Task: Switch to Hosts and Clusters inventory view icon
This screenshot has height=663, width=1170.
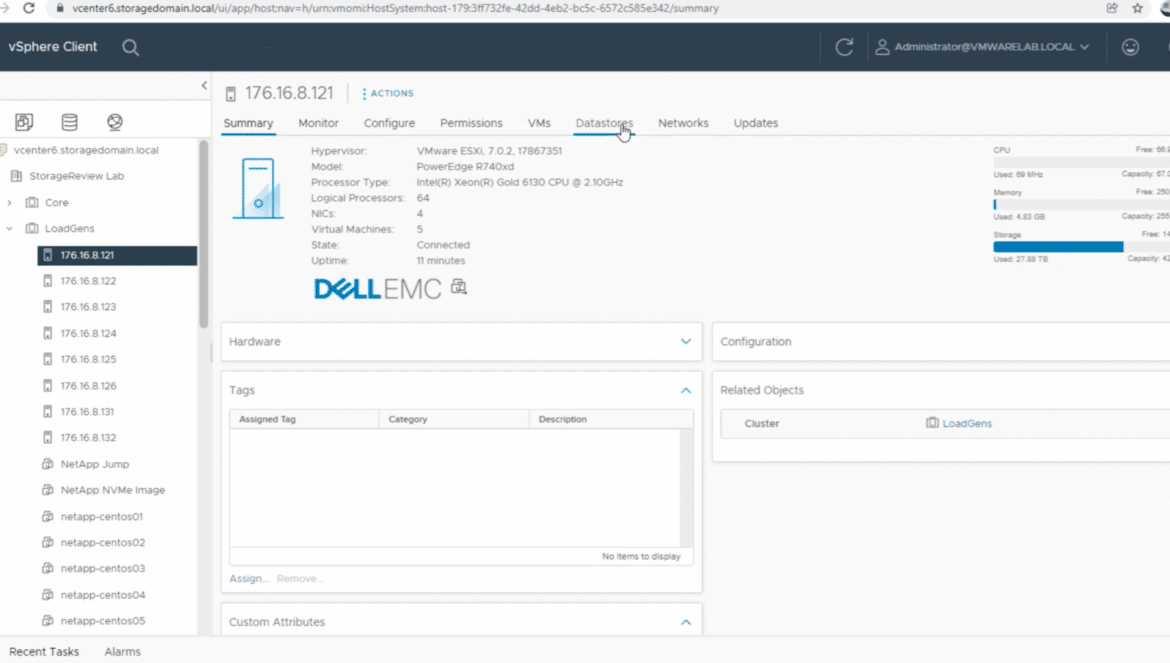Action: pyautogui.click(x=24, y=122)
